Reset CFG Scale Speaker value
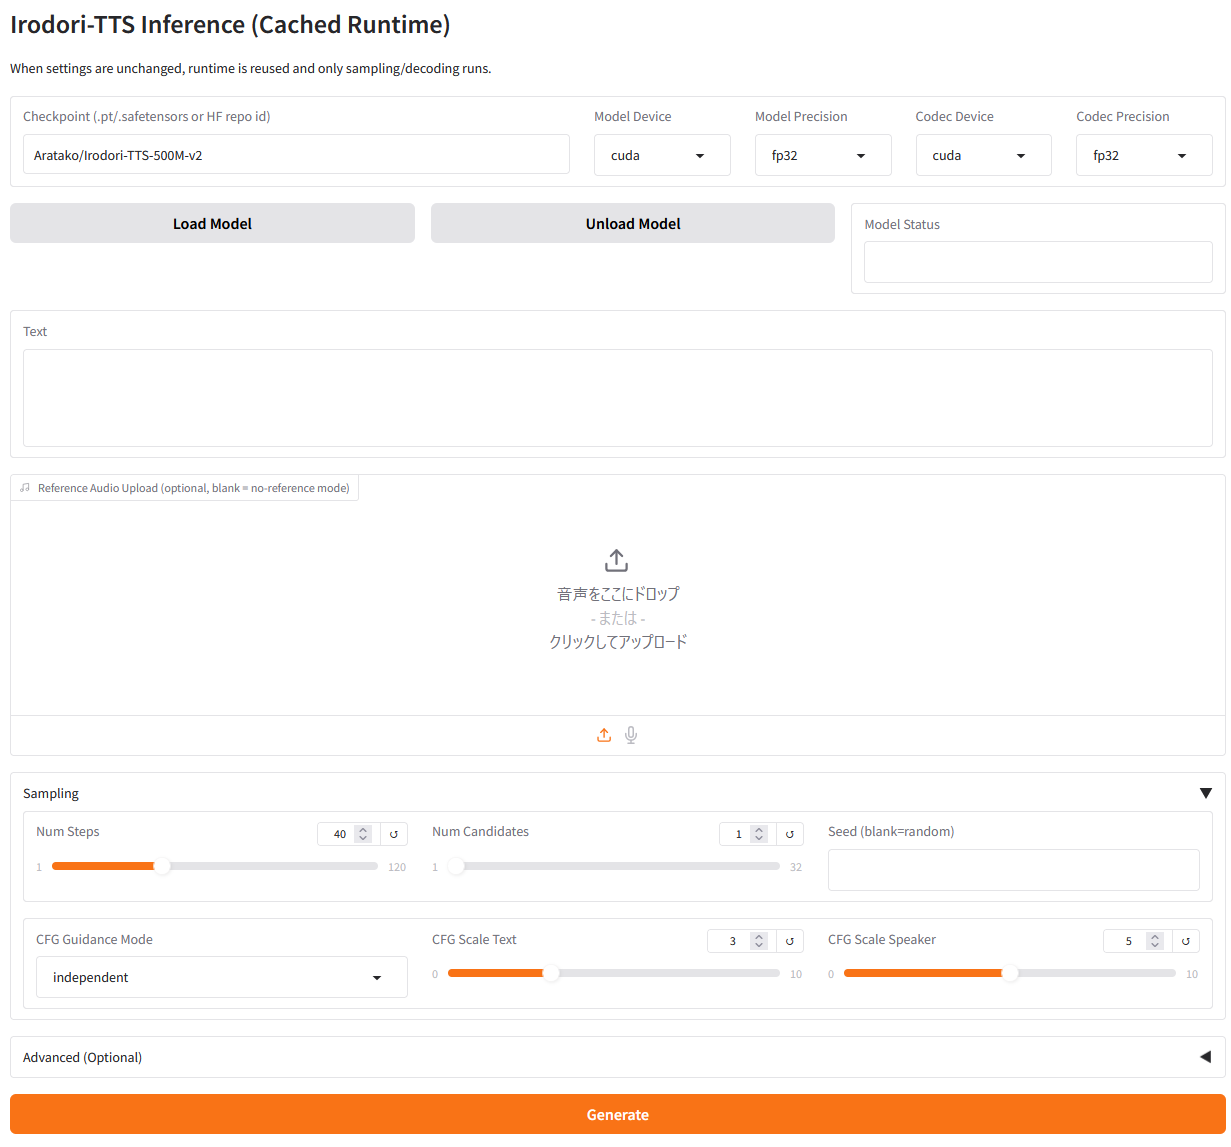The height and width of the screenshot is (1147, 1231). [x=1186, y=941]
